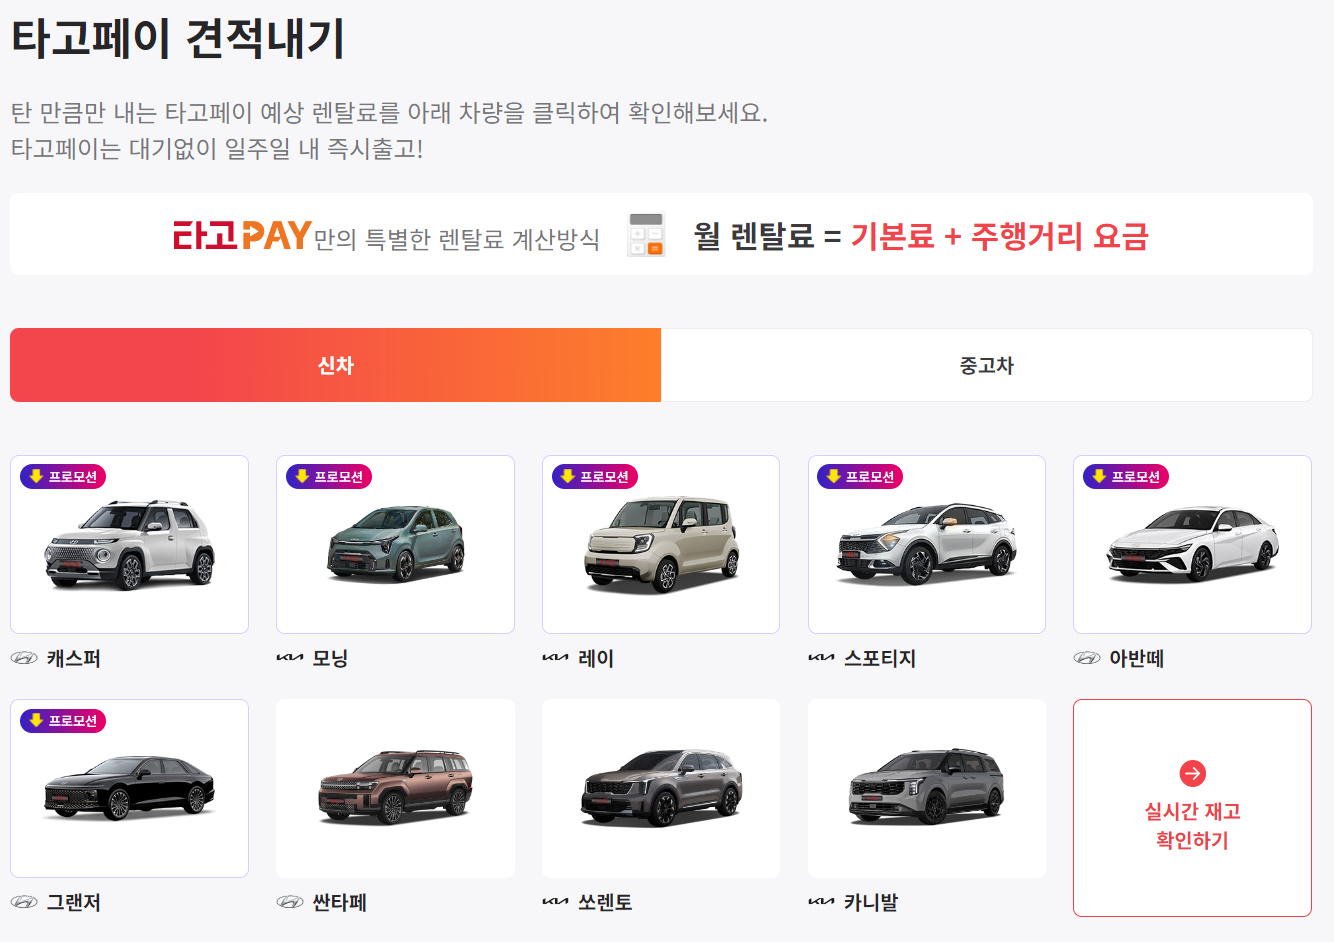Viewport: 1334px width, 942px height.
Task: Select the black 그랜저 sedan image
Action: [129, 788]
